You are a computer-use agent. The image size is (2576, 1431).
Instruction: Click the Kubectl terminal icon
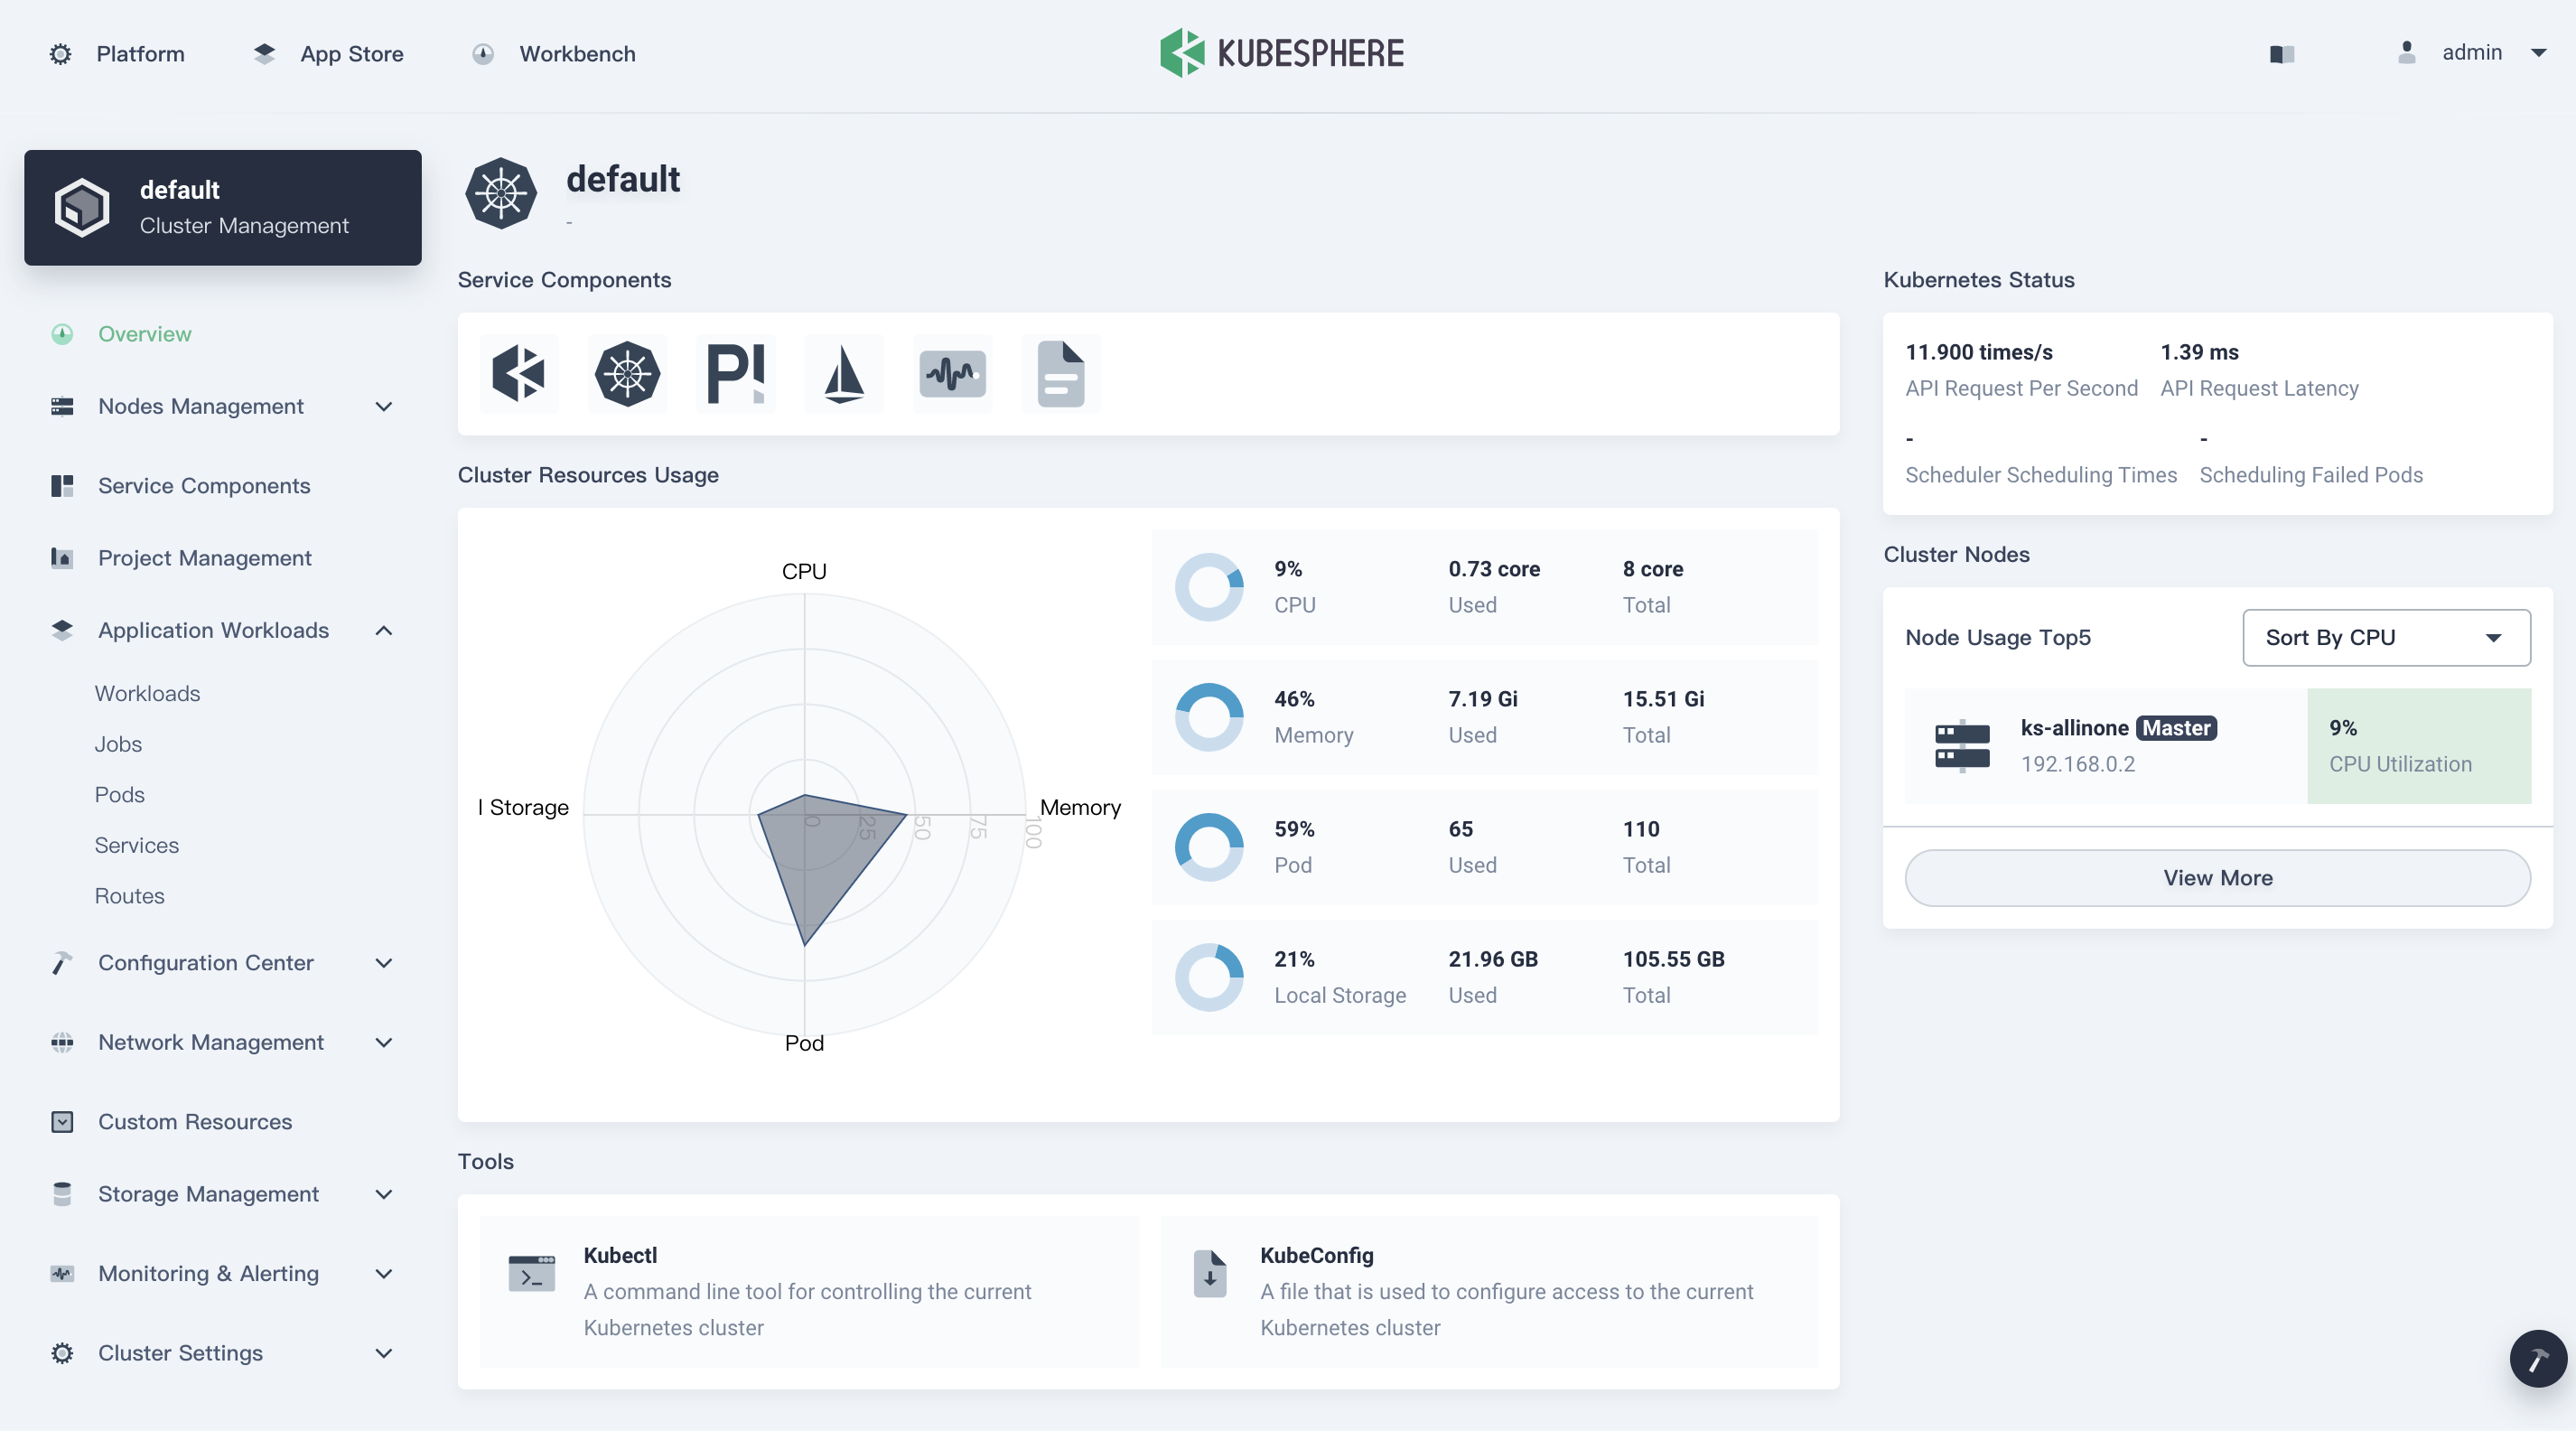tap(532, 1273)
